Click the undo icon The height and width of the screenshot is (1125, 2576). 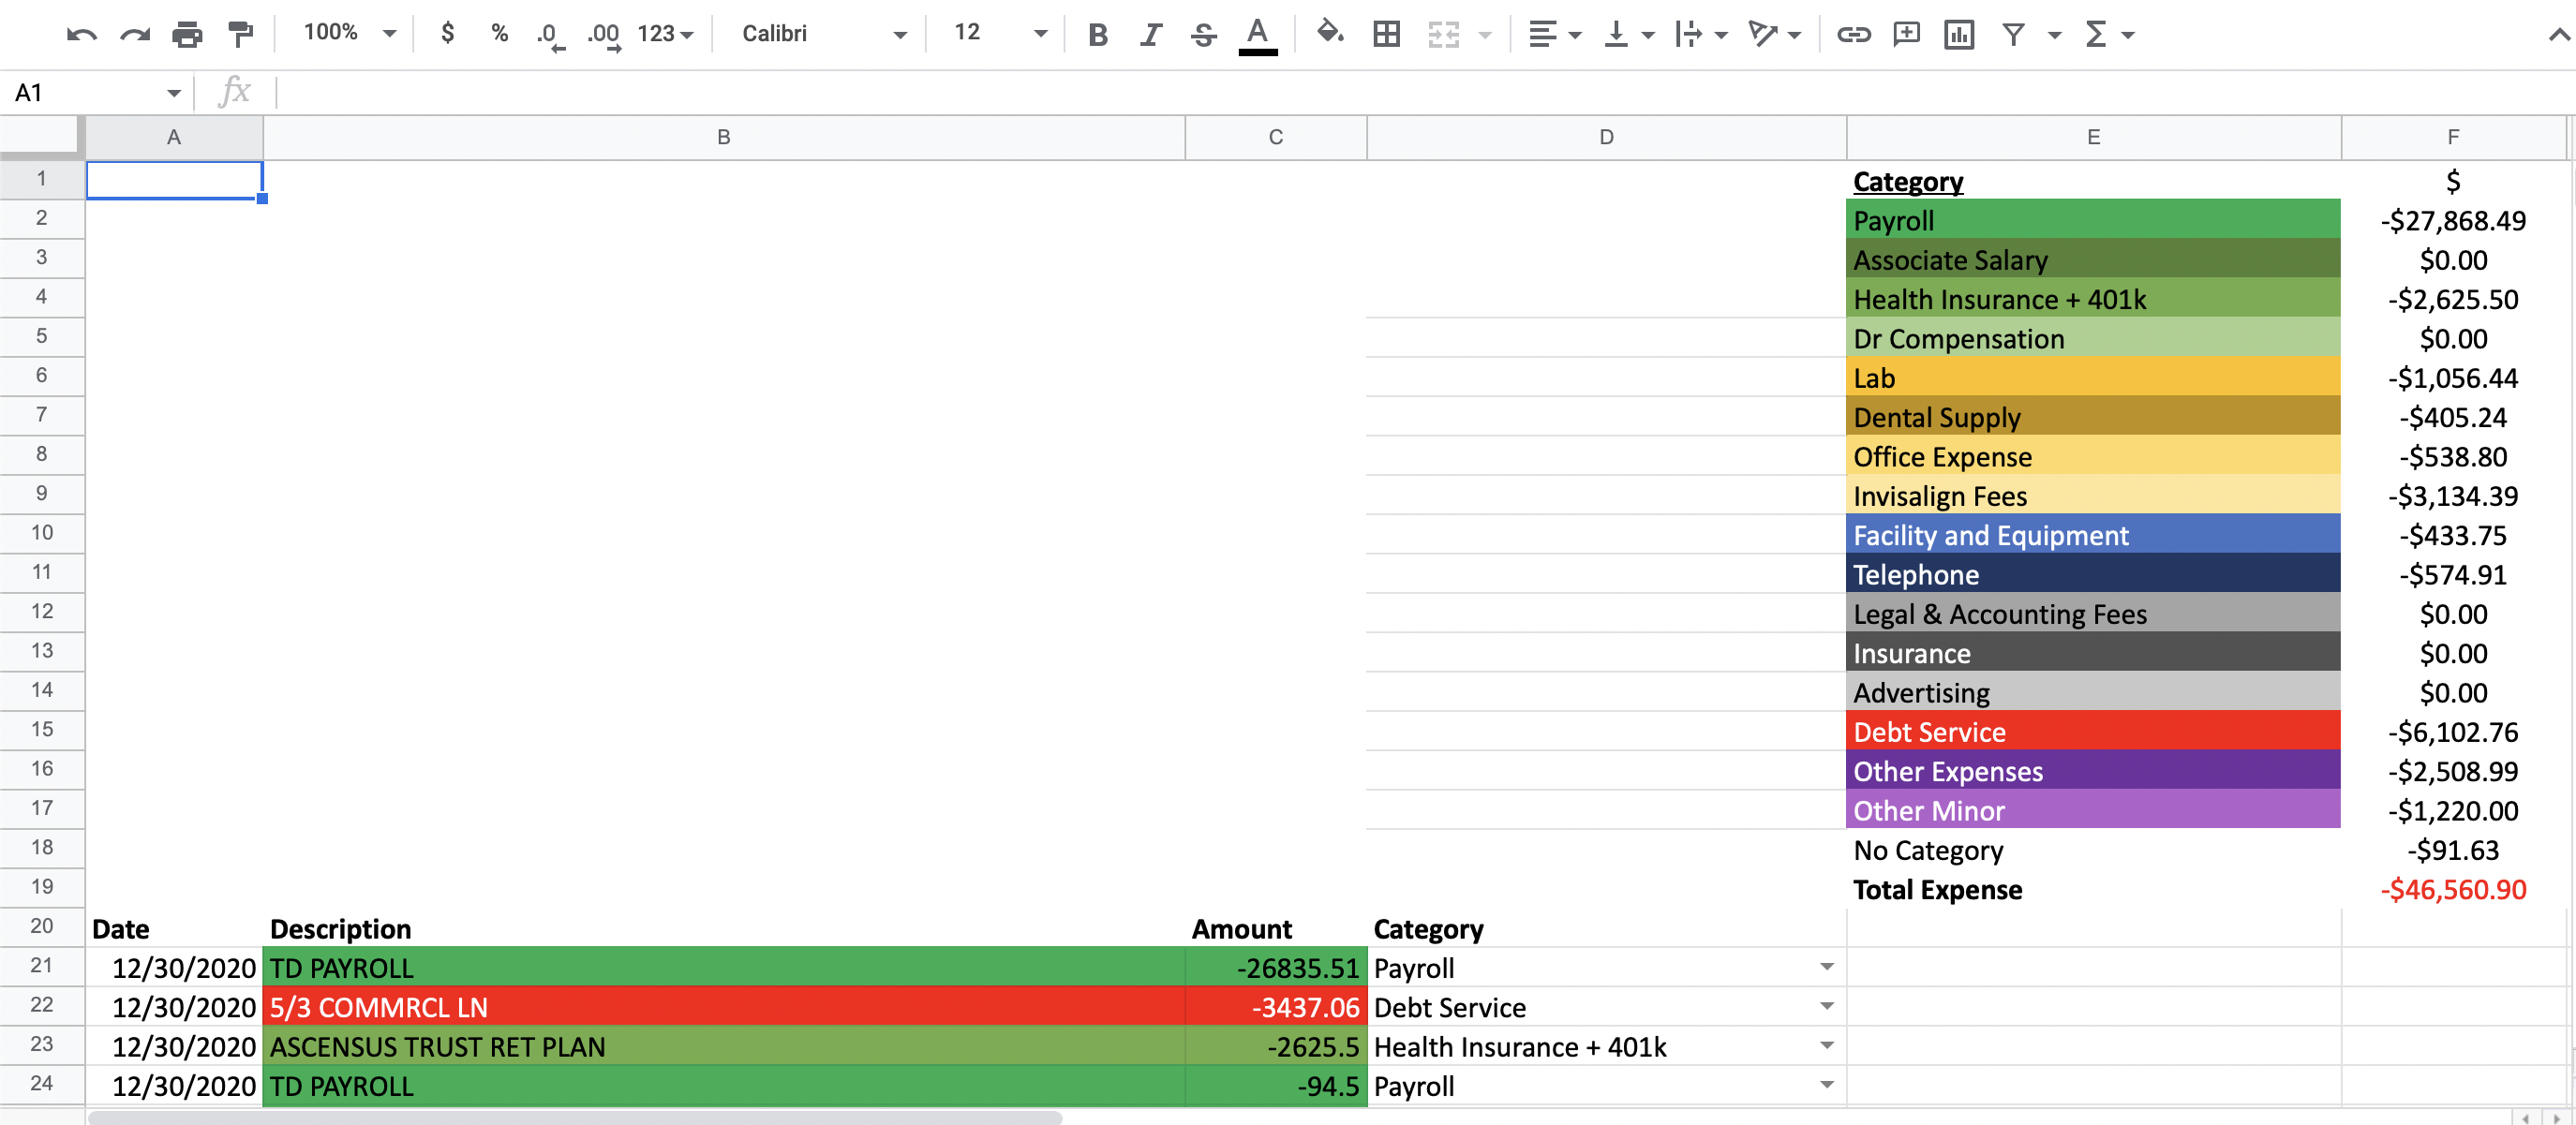[x=81, y=35]
